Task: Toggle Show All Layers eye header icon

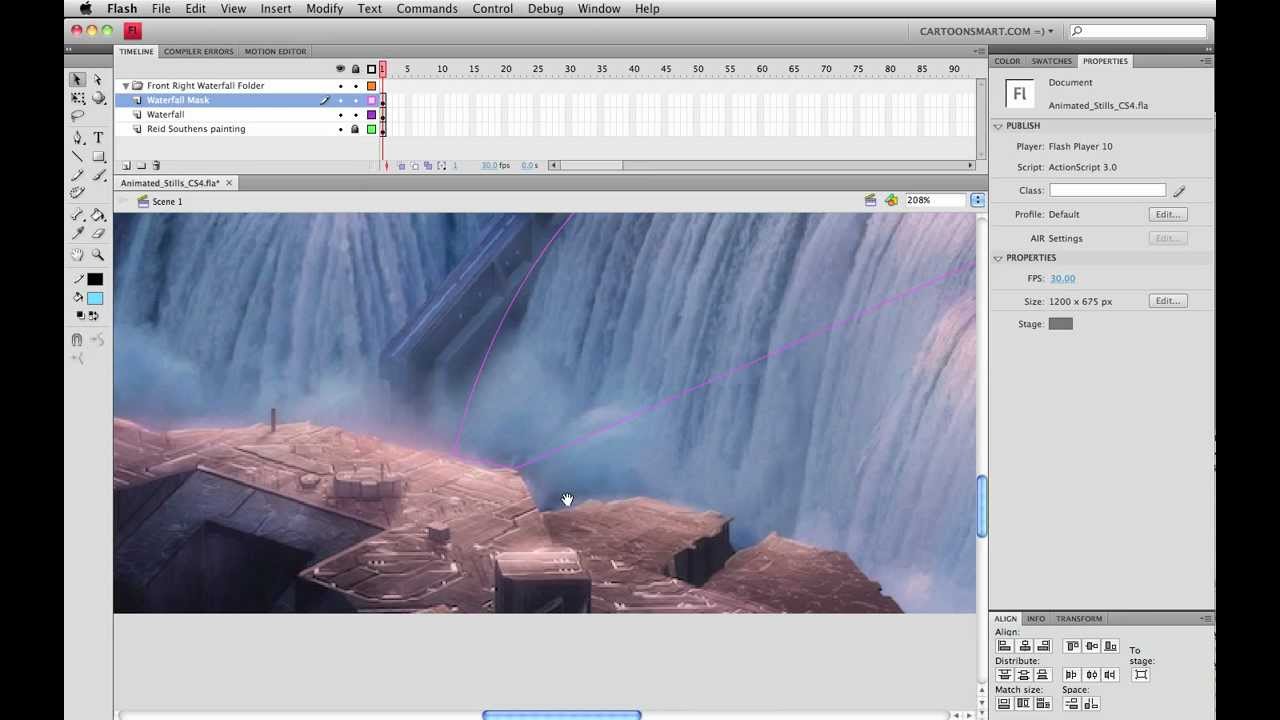Action: point(340,69)
